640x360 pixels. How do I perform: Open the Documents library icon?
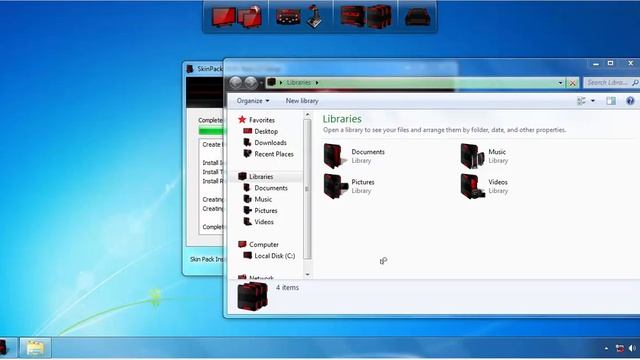pyautogui.click(x=335, y=156)
